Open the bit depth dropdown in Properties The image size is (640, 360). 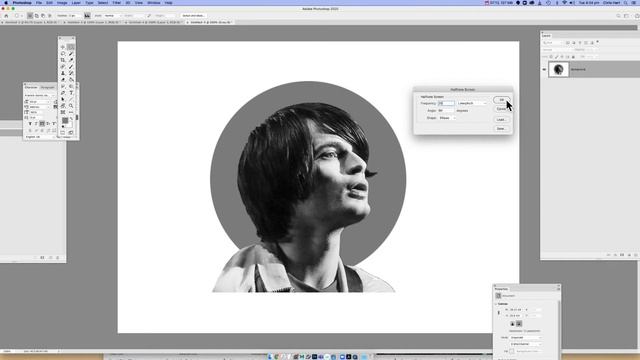[x=526, y=344]
